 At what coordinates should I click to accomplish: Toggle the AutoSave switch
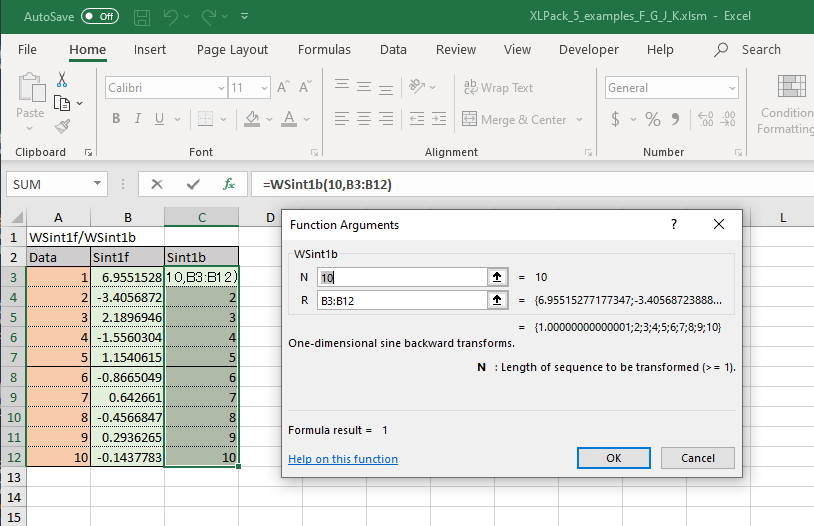coord(100,17)
